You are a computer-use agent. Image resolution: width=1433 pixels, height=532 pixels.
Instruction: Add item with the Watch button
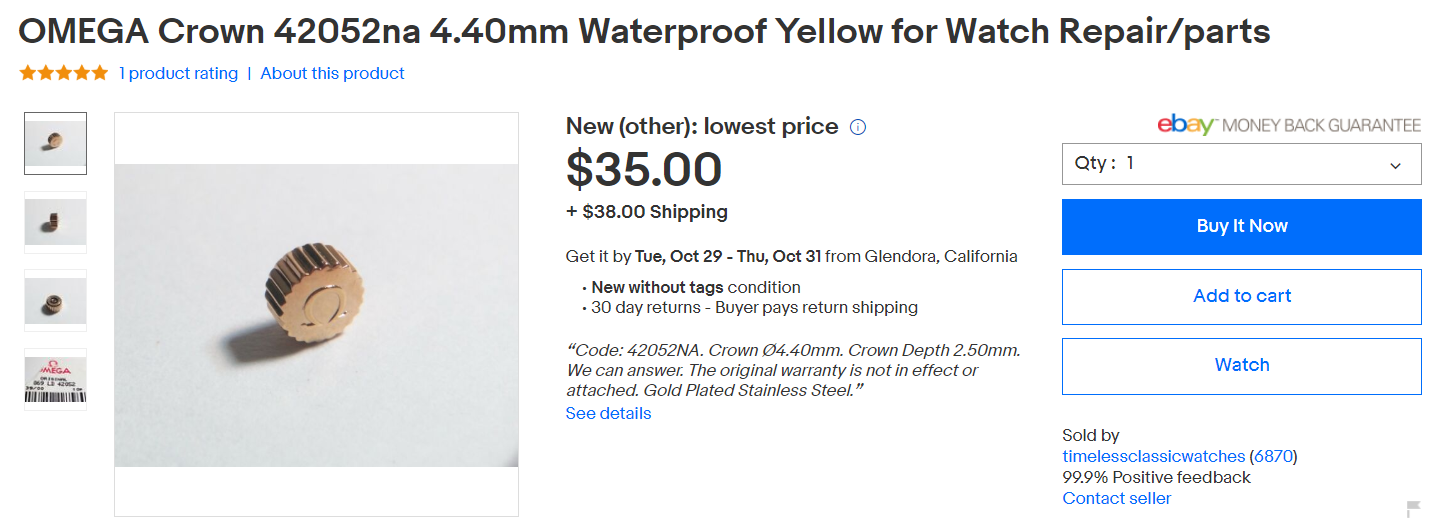point(1241,365)
